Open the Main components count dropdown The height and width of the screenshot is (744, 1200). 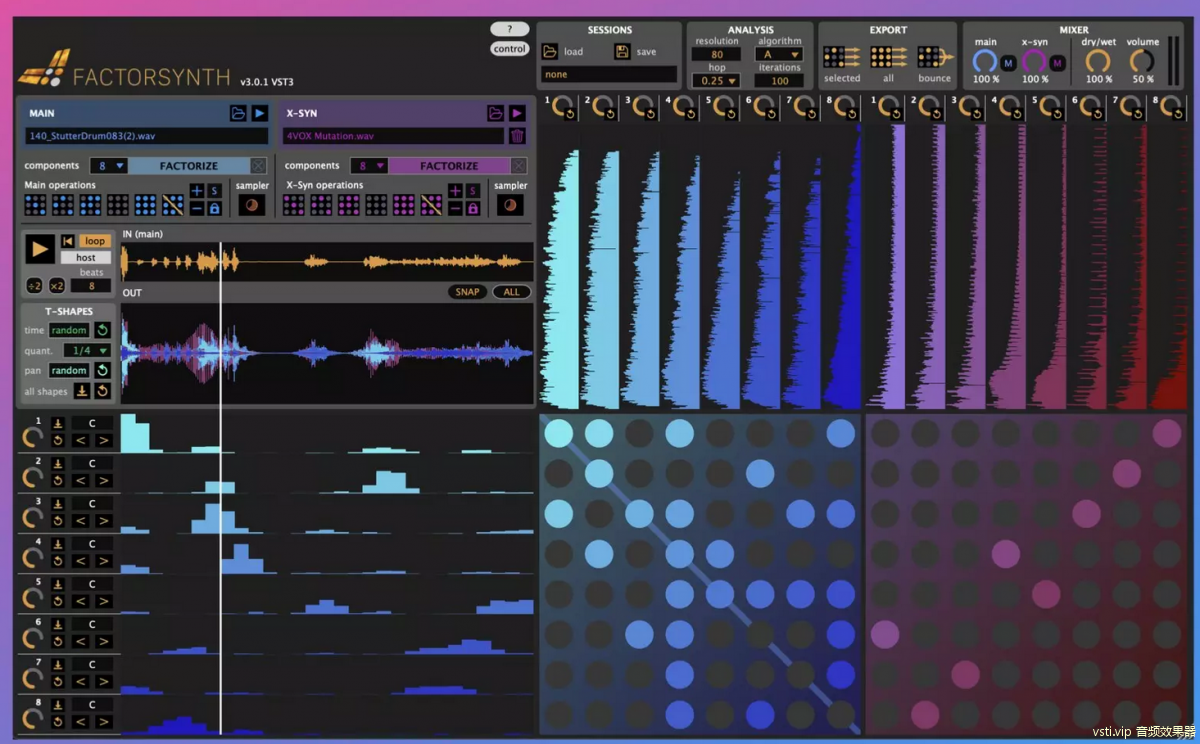click(x=108, y=166)
